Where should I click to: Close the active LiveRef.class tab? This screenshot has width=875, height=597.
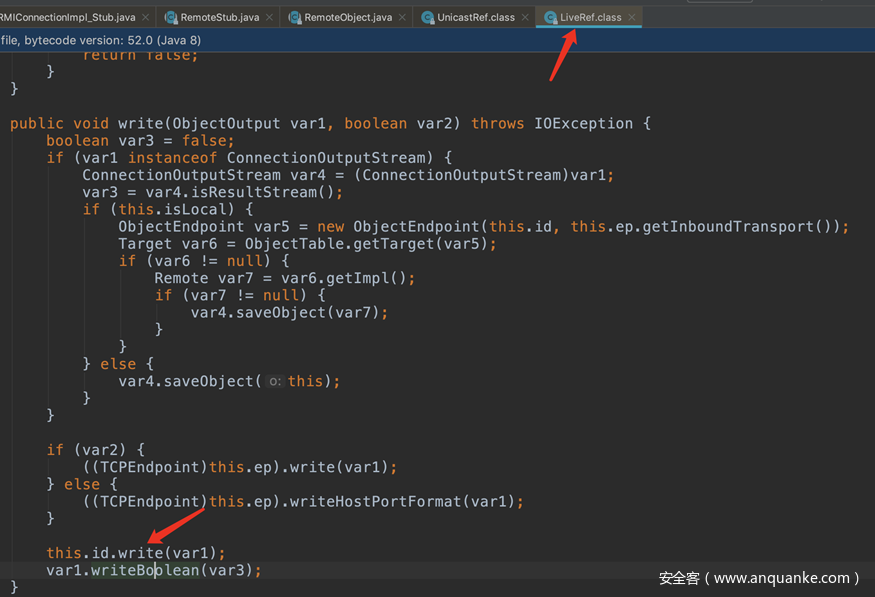[x=632, y=18]
